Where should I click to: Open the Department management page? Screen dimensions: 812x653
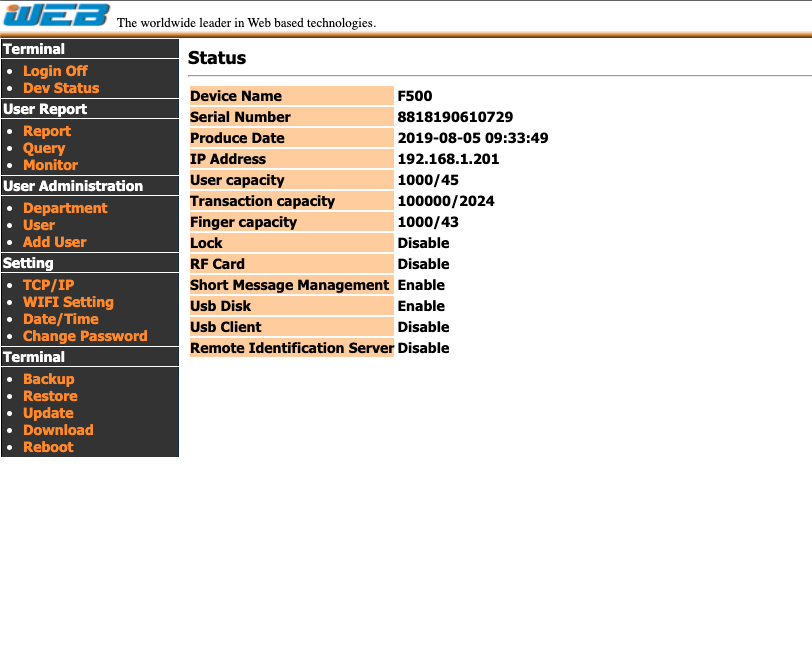click(65, 208)
